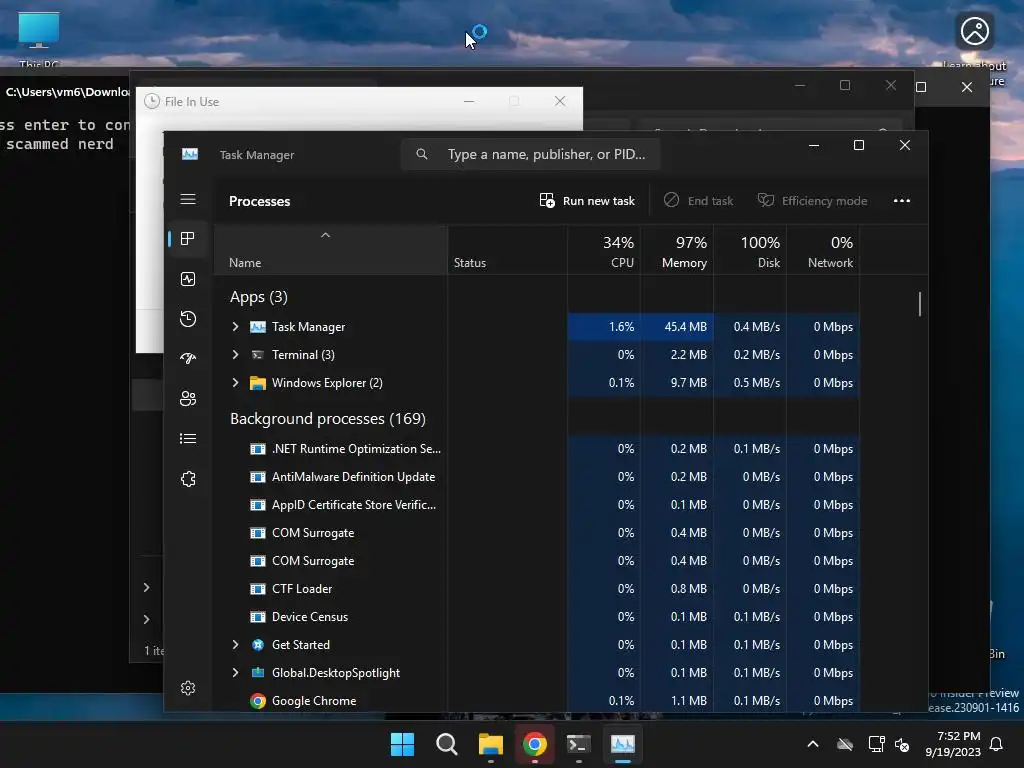Image resolution: width=1024 pixels, height=768 pixels.
Task: Close the File In Use dialog
Action: [x=560, y=101]
